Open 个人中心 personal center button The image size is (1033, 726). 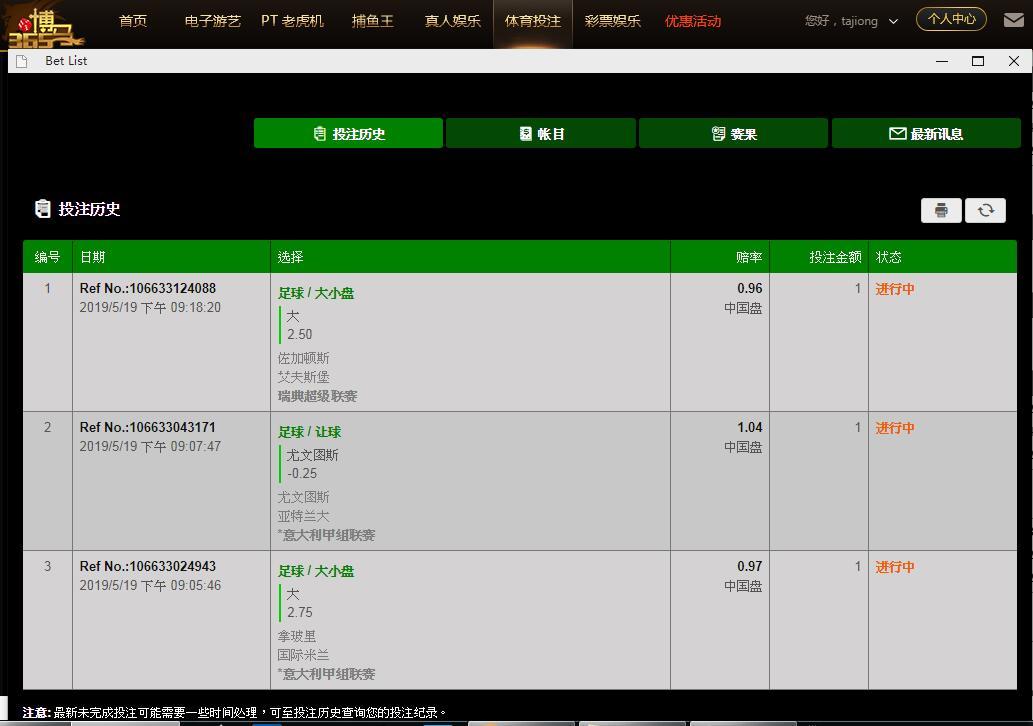click(x=951, y=19)
